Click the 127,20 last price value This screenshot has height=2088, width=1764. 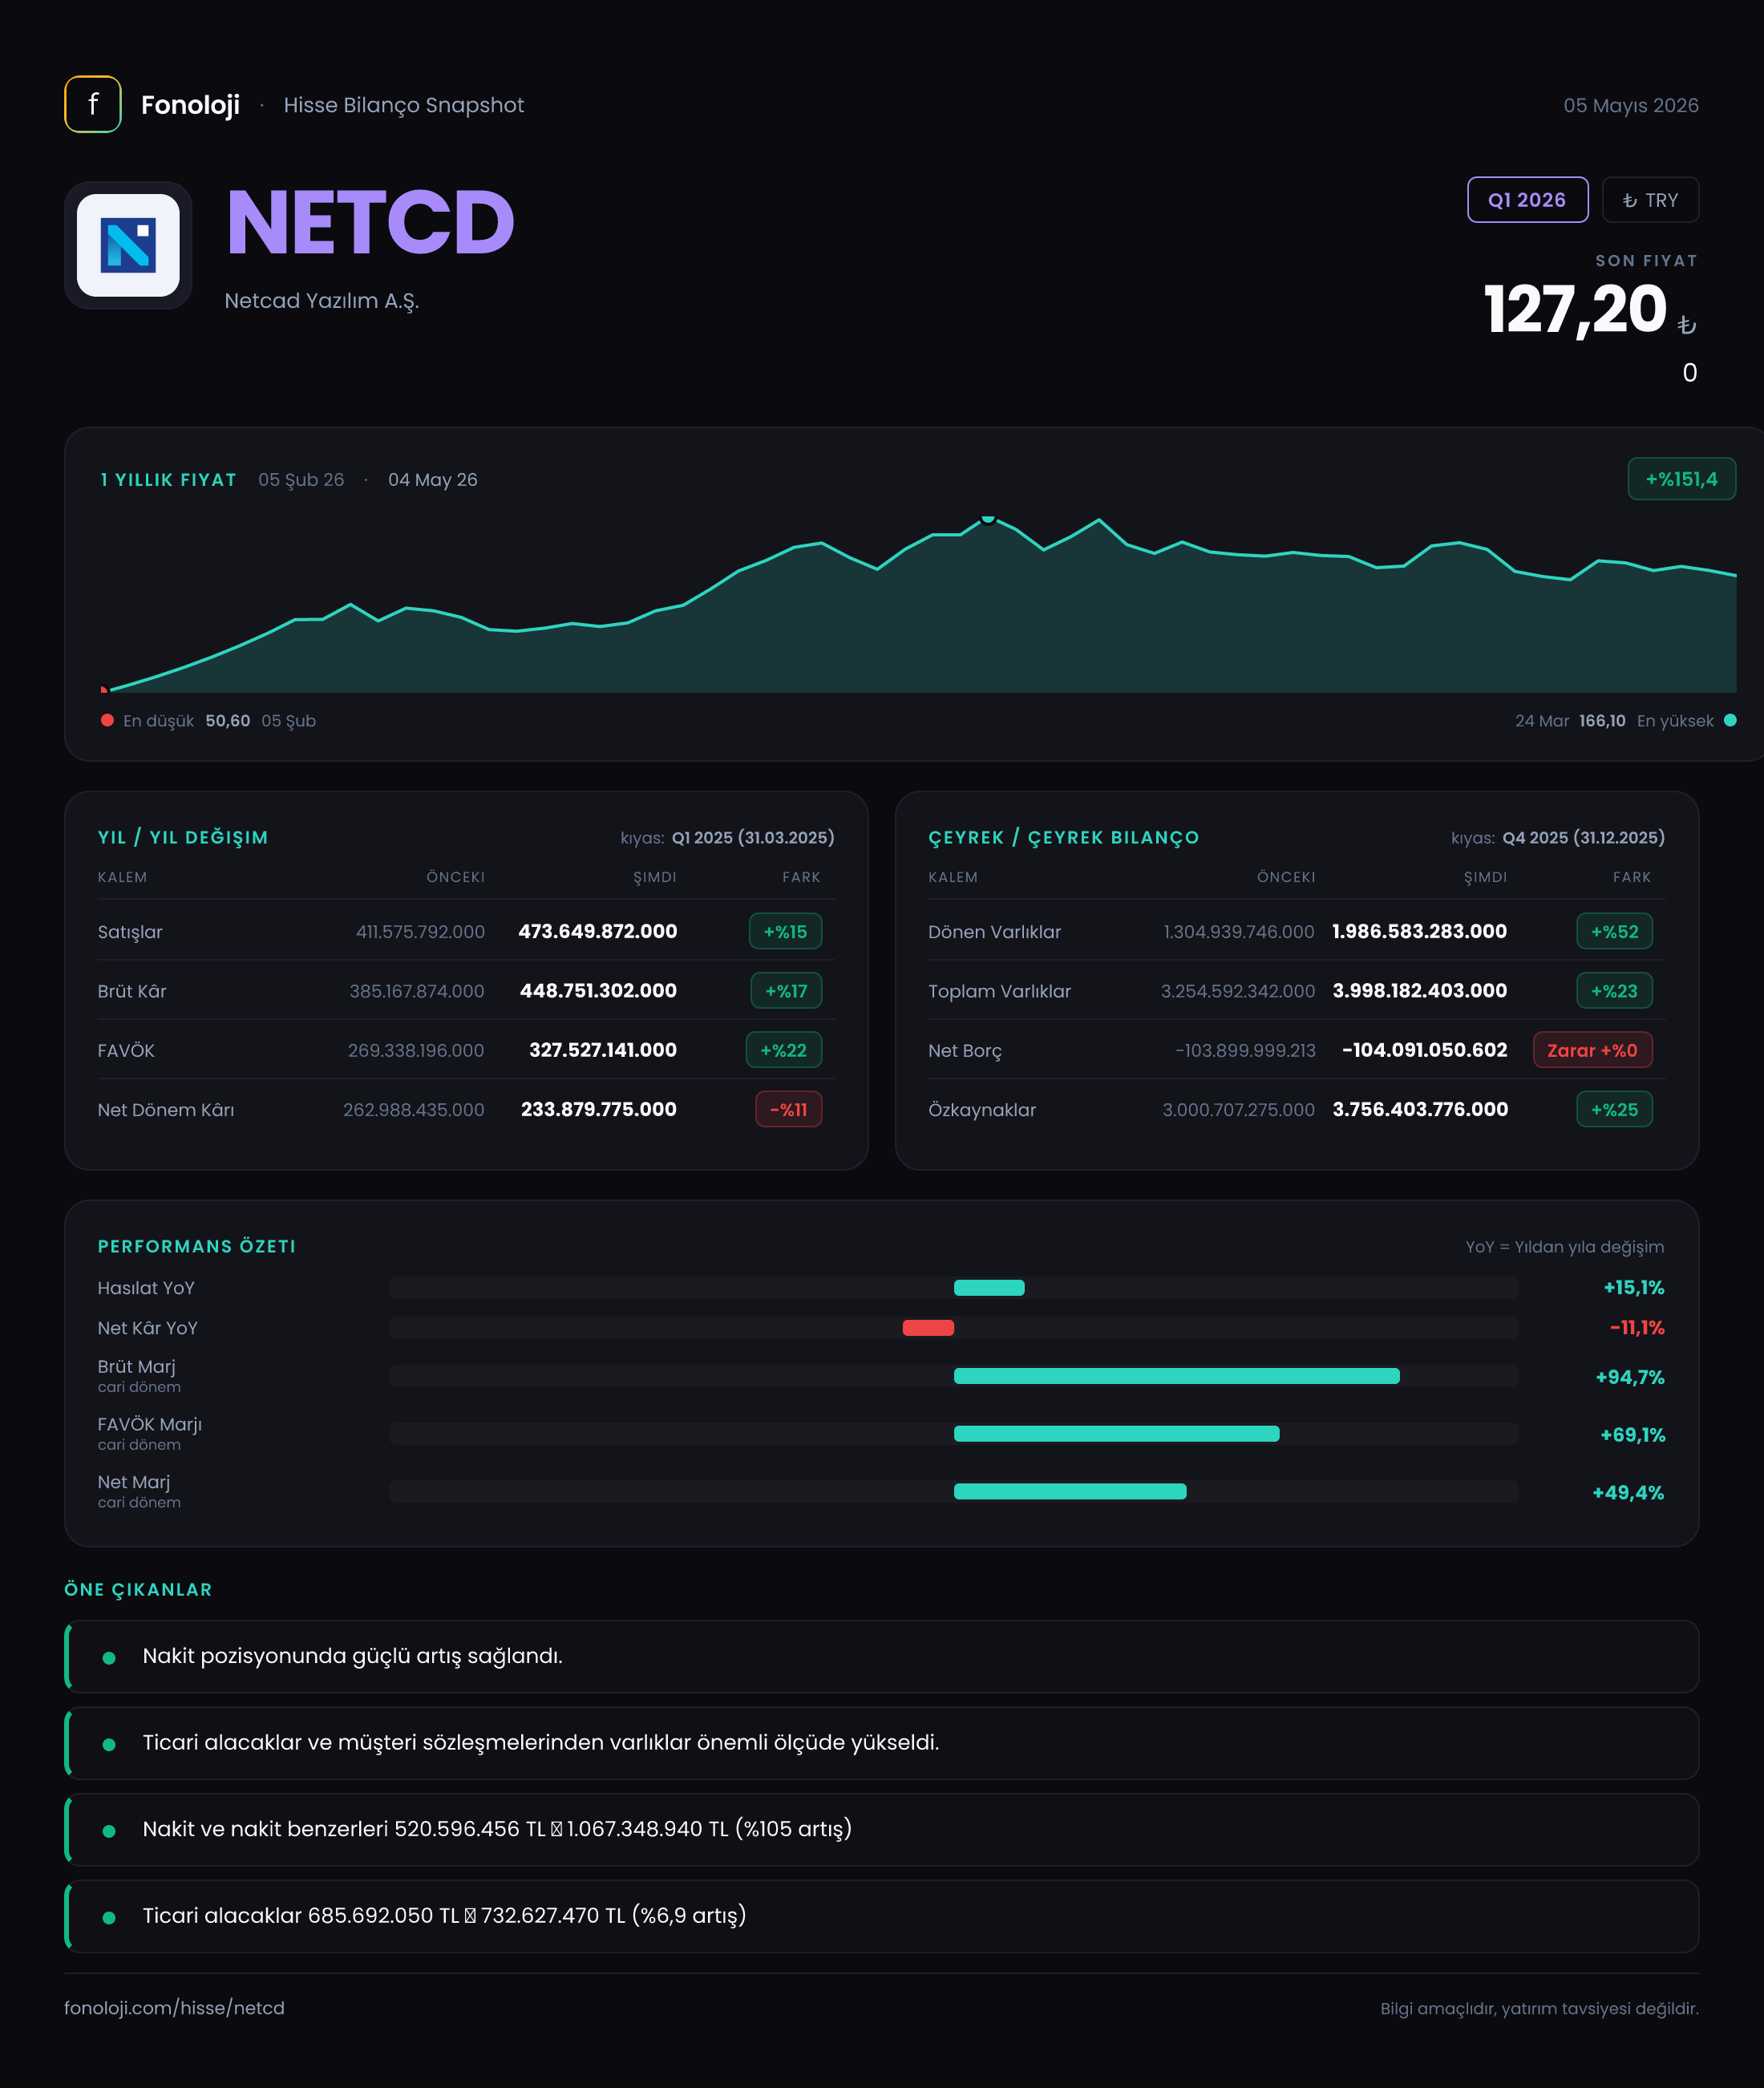[x=1575, y=309]
